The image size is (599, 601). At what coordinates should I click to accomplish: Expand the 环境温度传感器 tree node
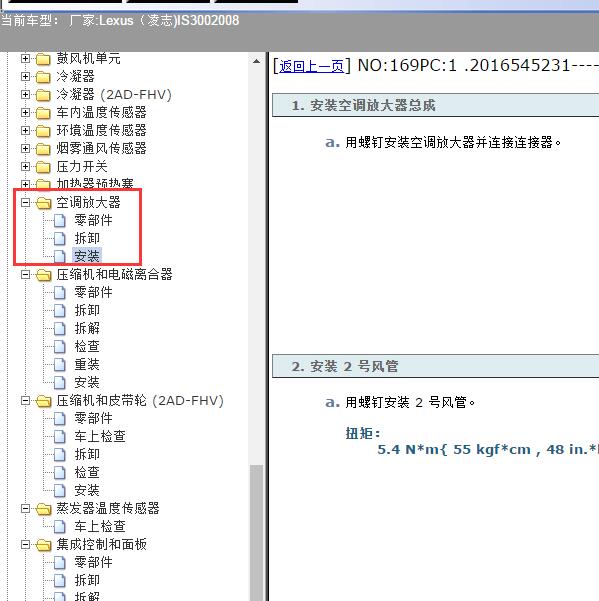coord(25,130)
